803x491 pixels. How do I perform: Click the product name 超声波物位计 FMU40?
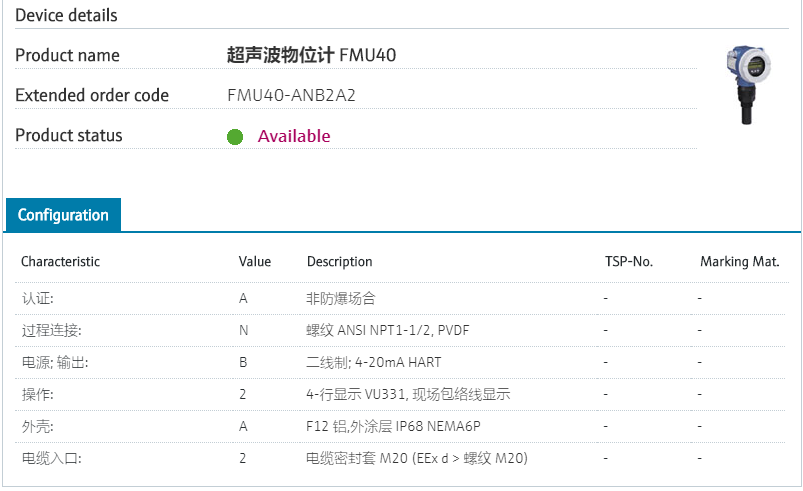312,55
